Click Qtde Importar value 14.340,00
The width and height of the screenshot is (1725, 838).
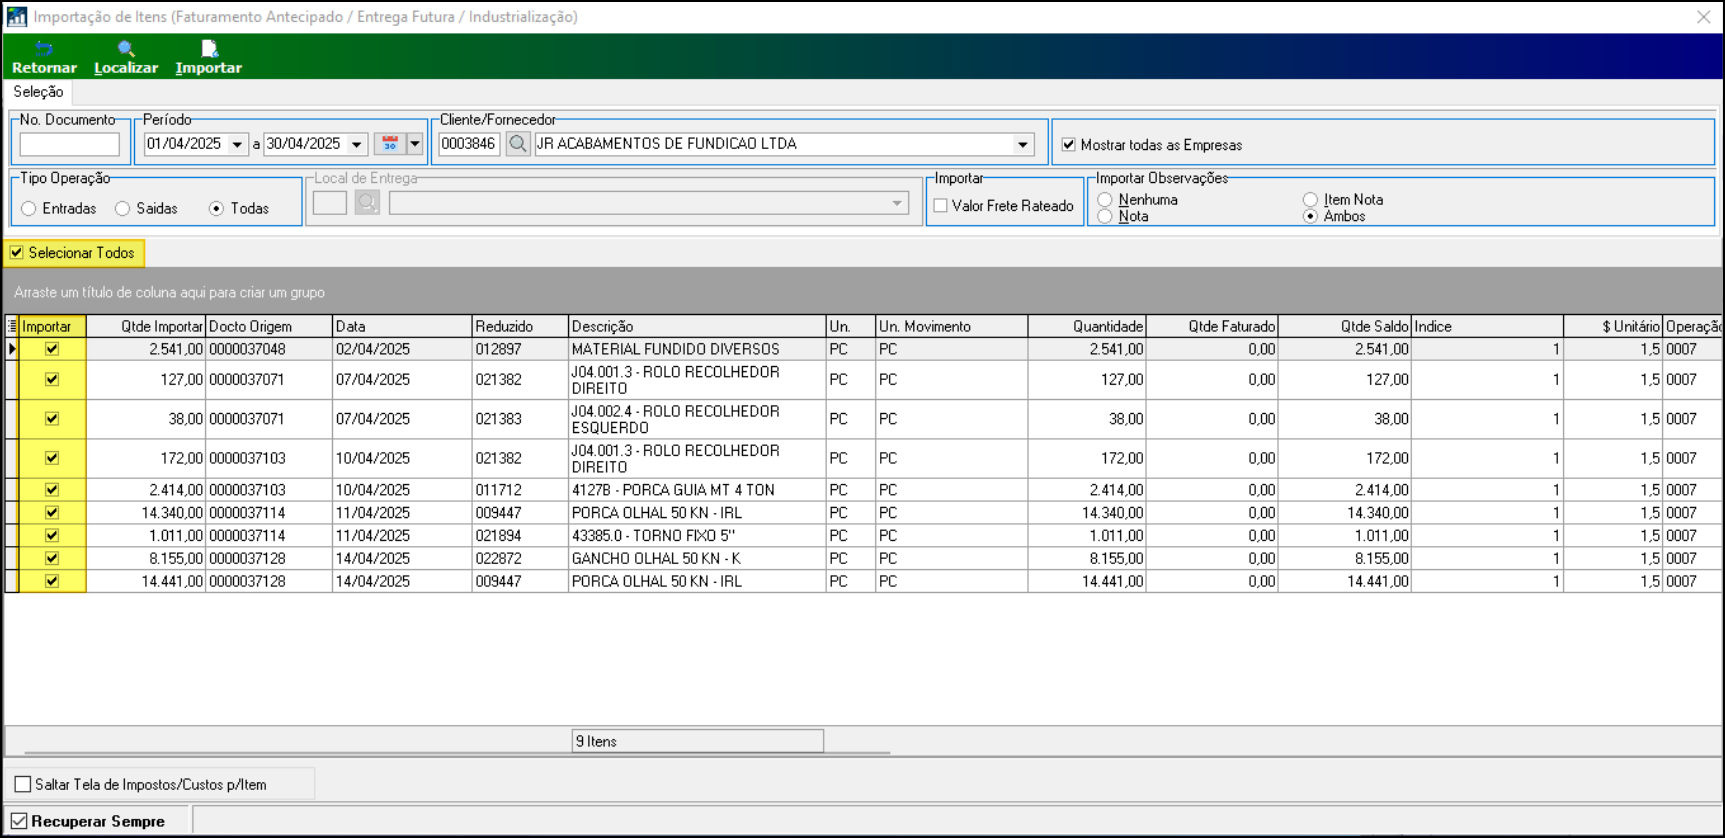tap(146, 512)
